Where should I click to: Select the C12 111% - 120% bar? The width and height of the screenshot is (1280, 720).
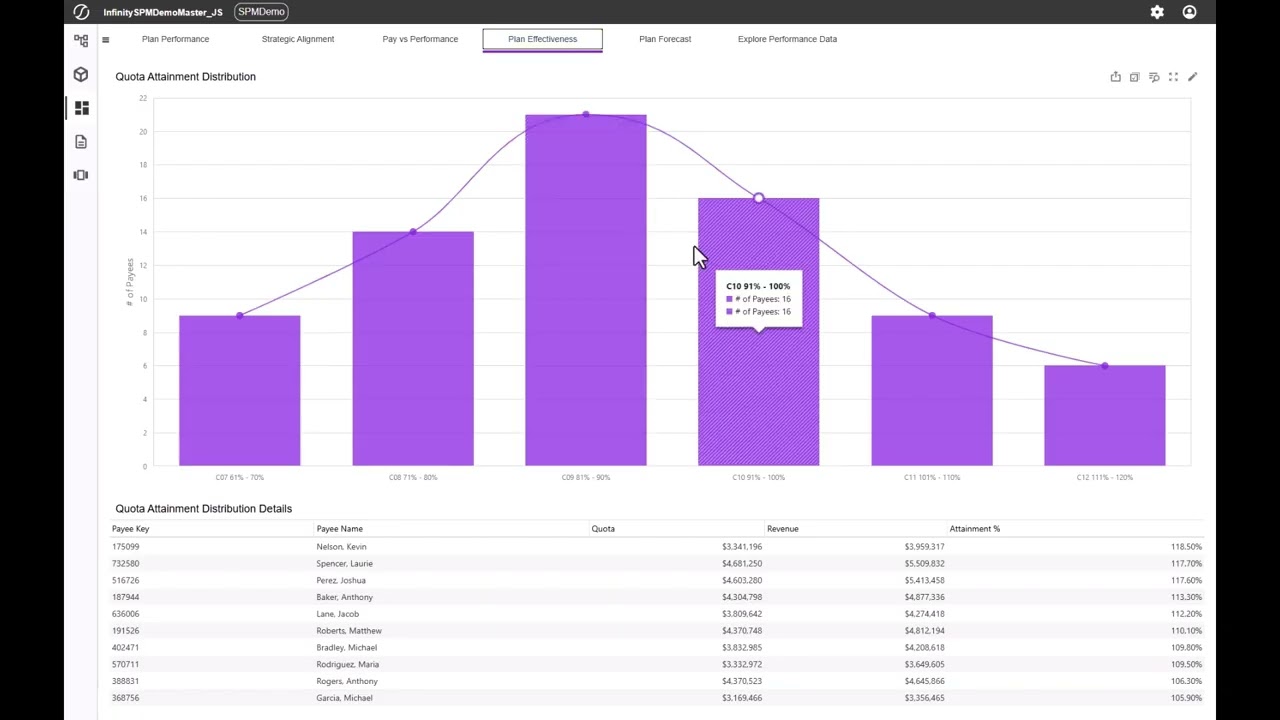coord(1105,416)
